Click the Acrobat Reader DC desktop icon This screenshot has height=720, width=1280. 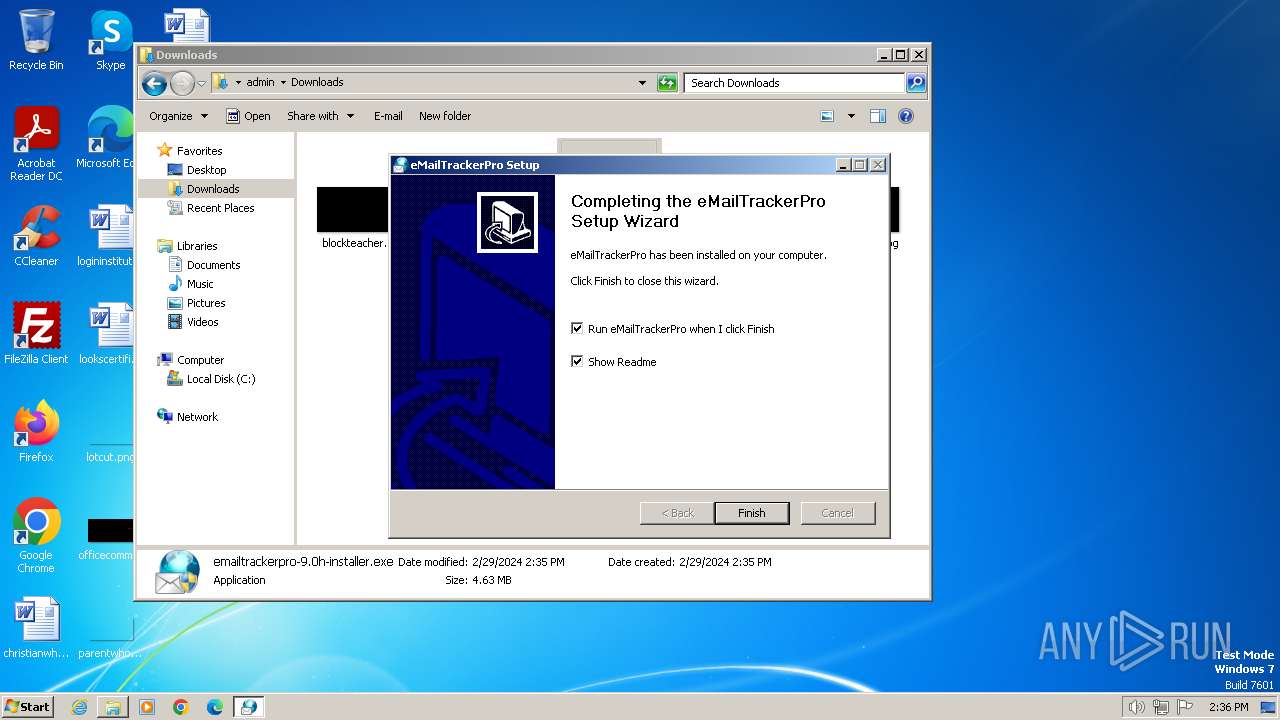pyautogui.click(x=36, y=144)
